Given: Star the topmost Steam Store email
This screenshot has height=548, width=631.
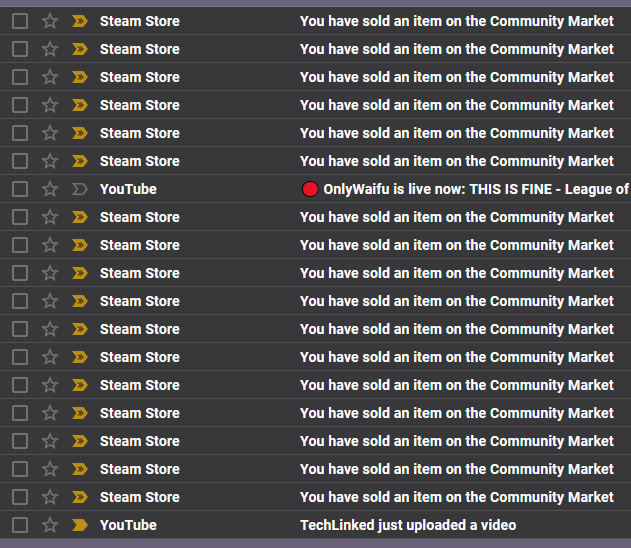Looking at the screenshot, I should click(49, 21).
